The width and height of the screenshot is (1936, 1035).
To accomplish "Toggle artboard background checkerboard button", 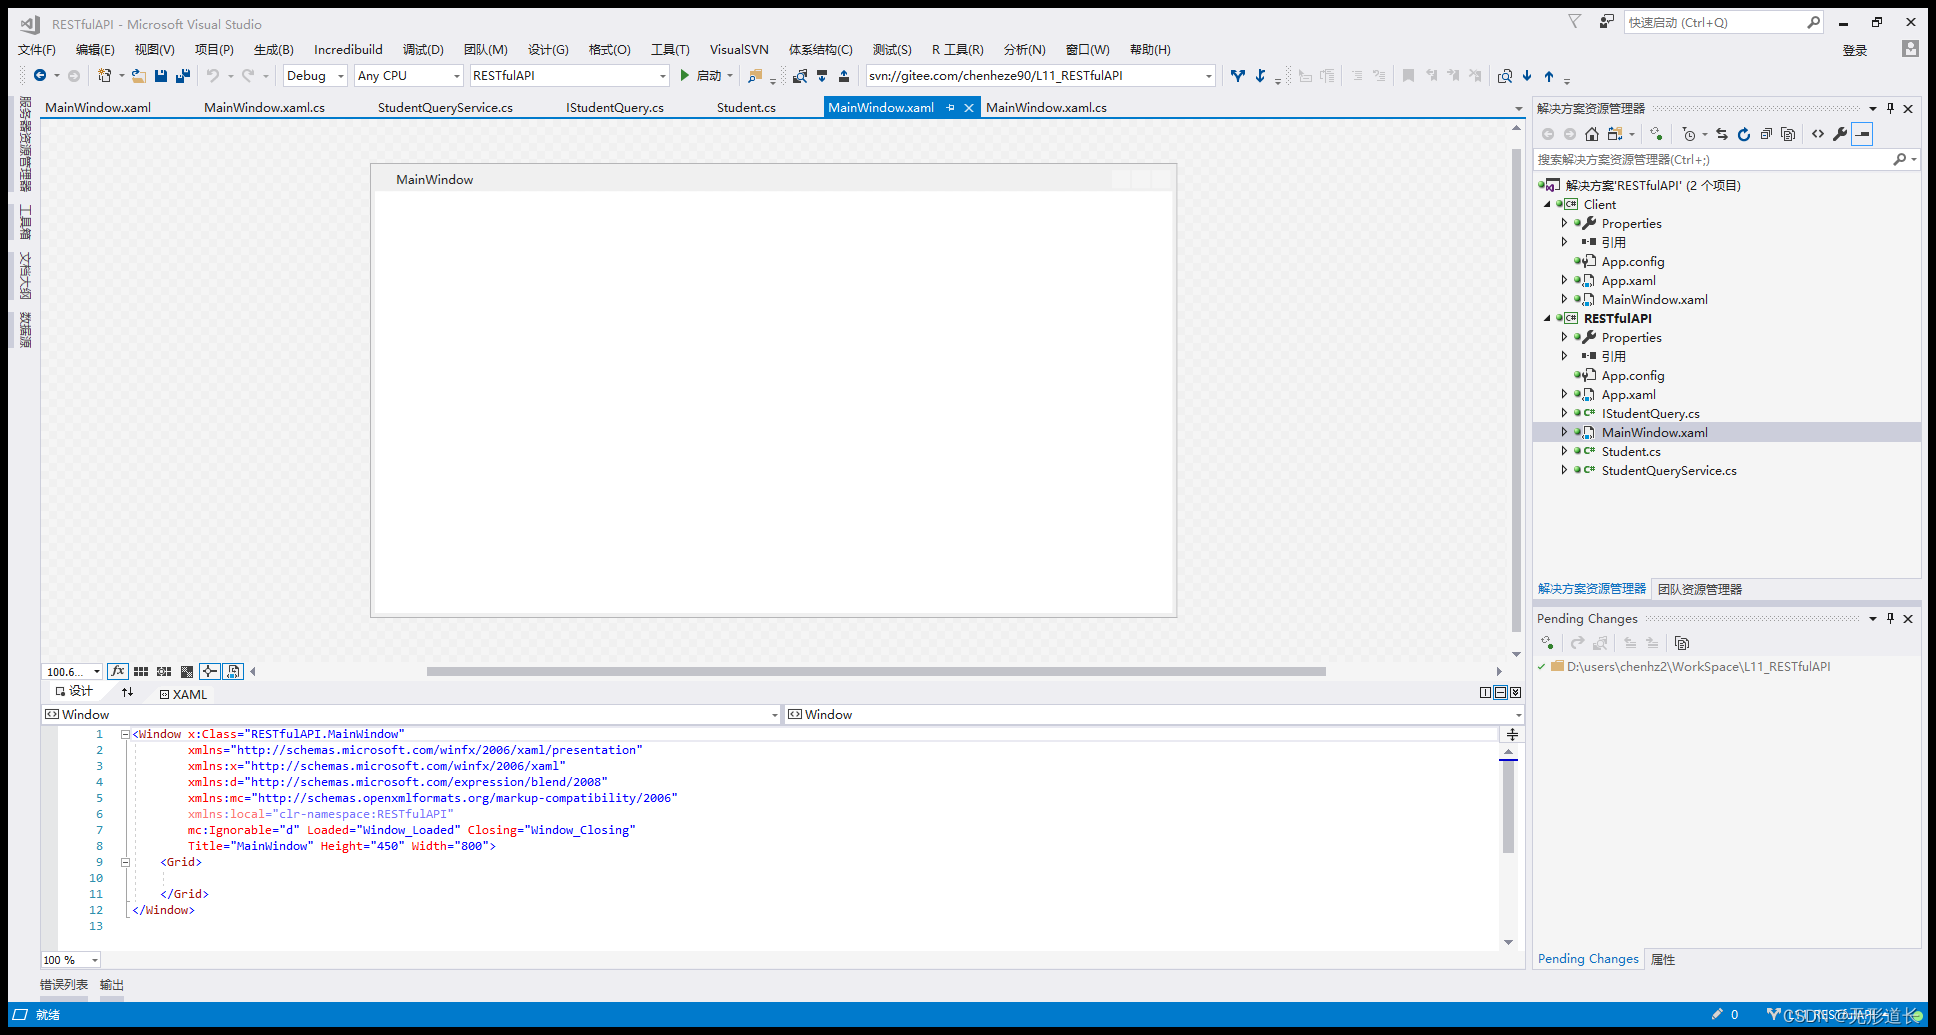I will [187, 672].
